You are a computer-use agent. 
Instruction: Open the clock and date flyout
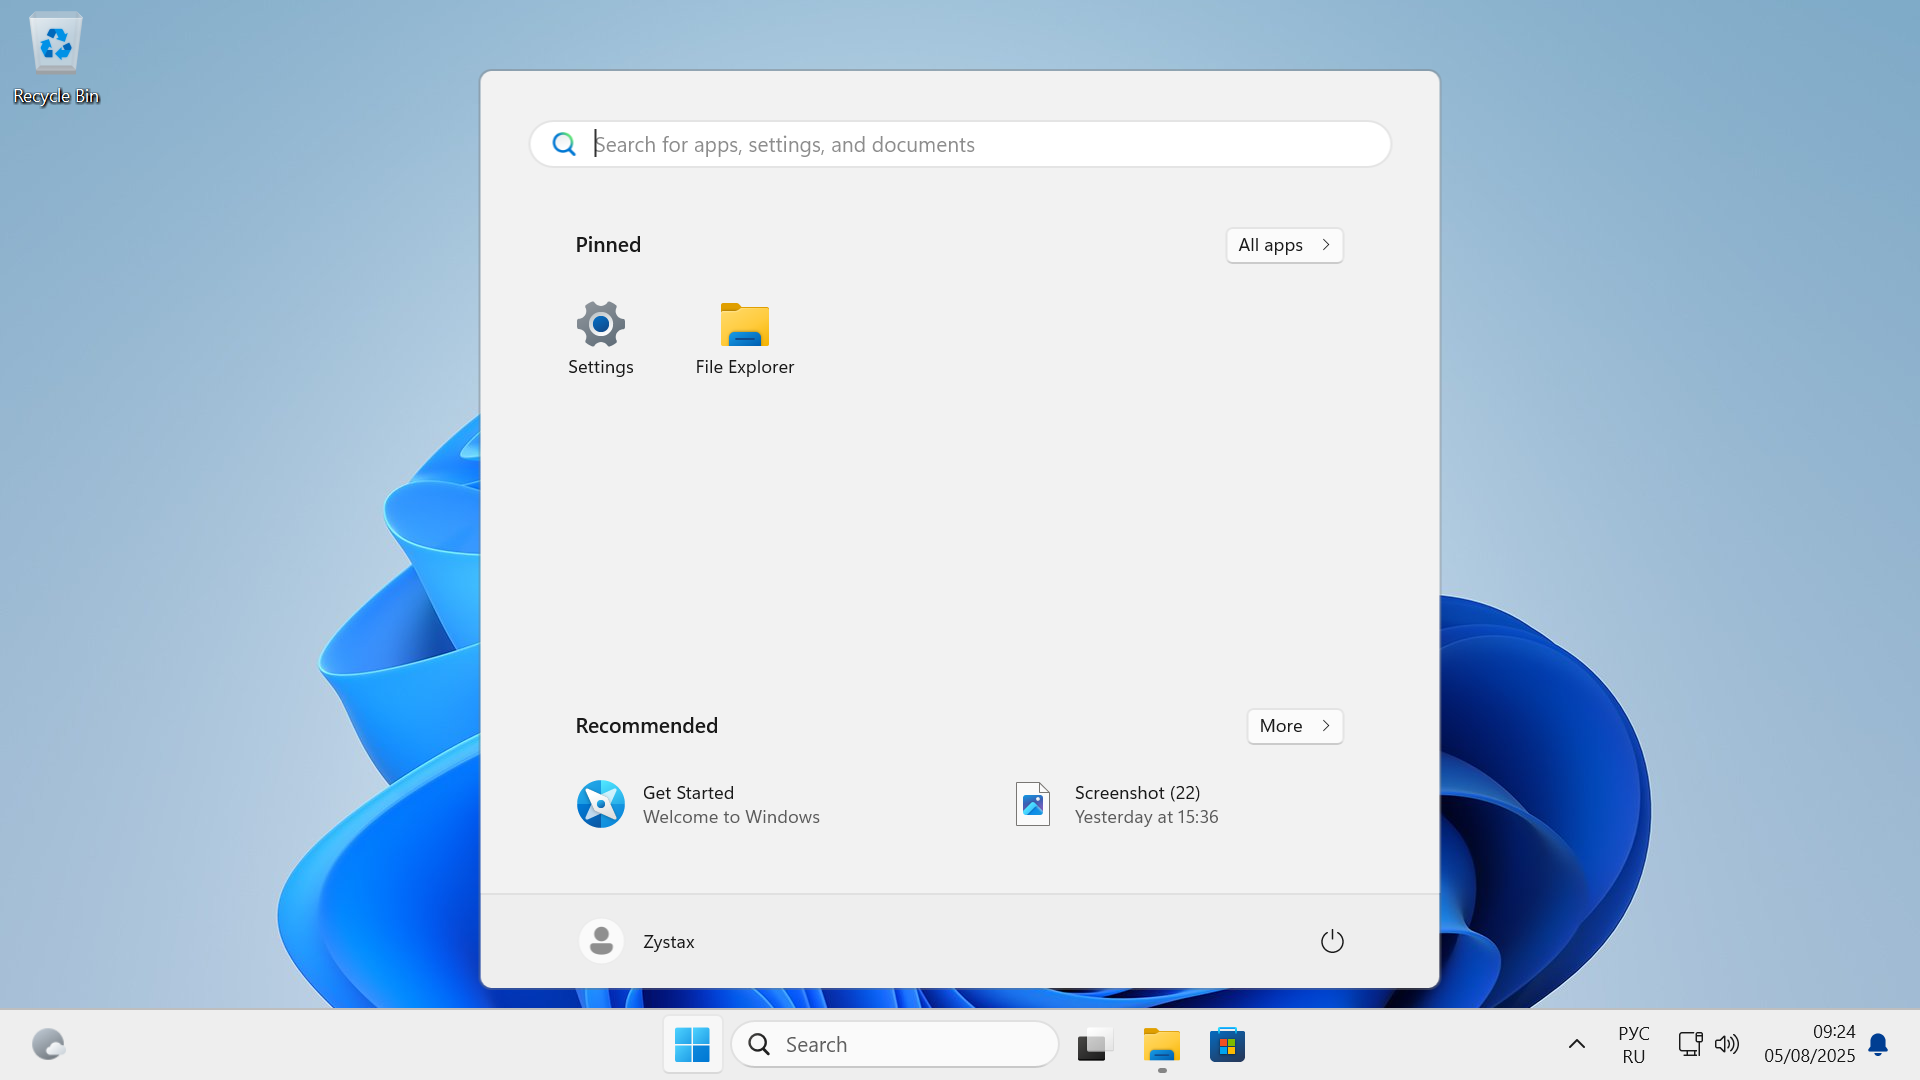1809,1044
